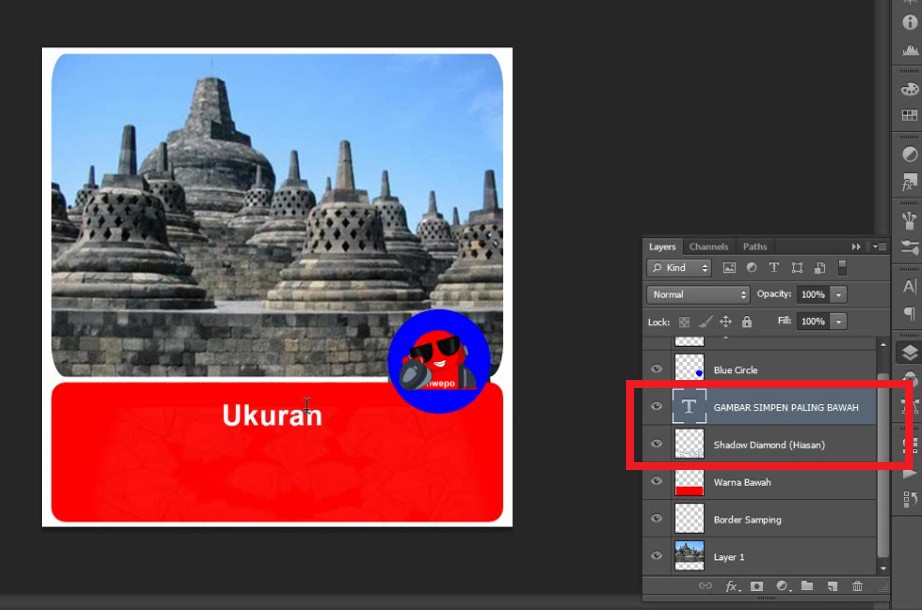Open the Paths tab
This screenshot has height=610, width=922.
755,247
